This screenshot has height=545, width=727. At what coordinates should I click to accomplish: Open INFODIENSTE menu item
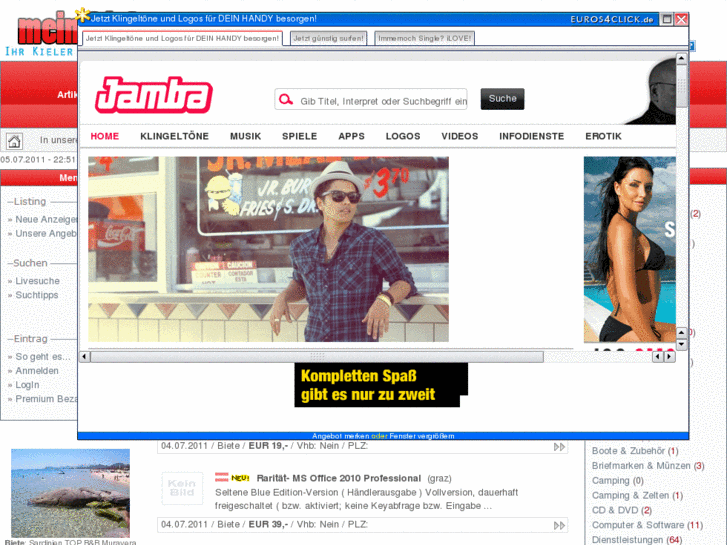click(531, 136)
